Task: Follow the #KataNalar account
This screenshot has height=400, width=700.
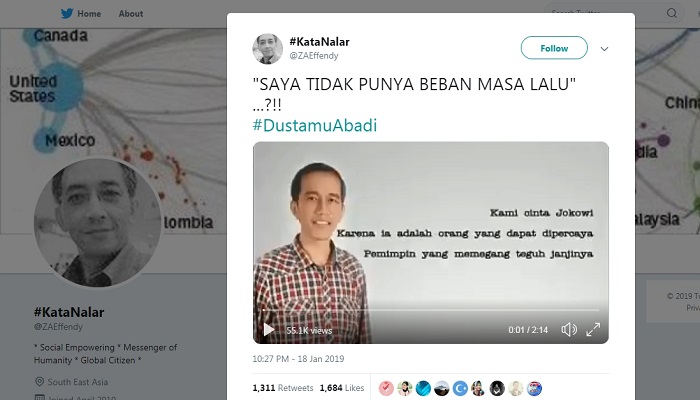Action: [554, 48]
